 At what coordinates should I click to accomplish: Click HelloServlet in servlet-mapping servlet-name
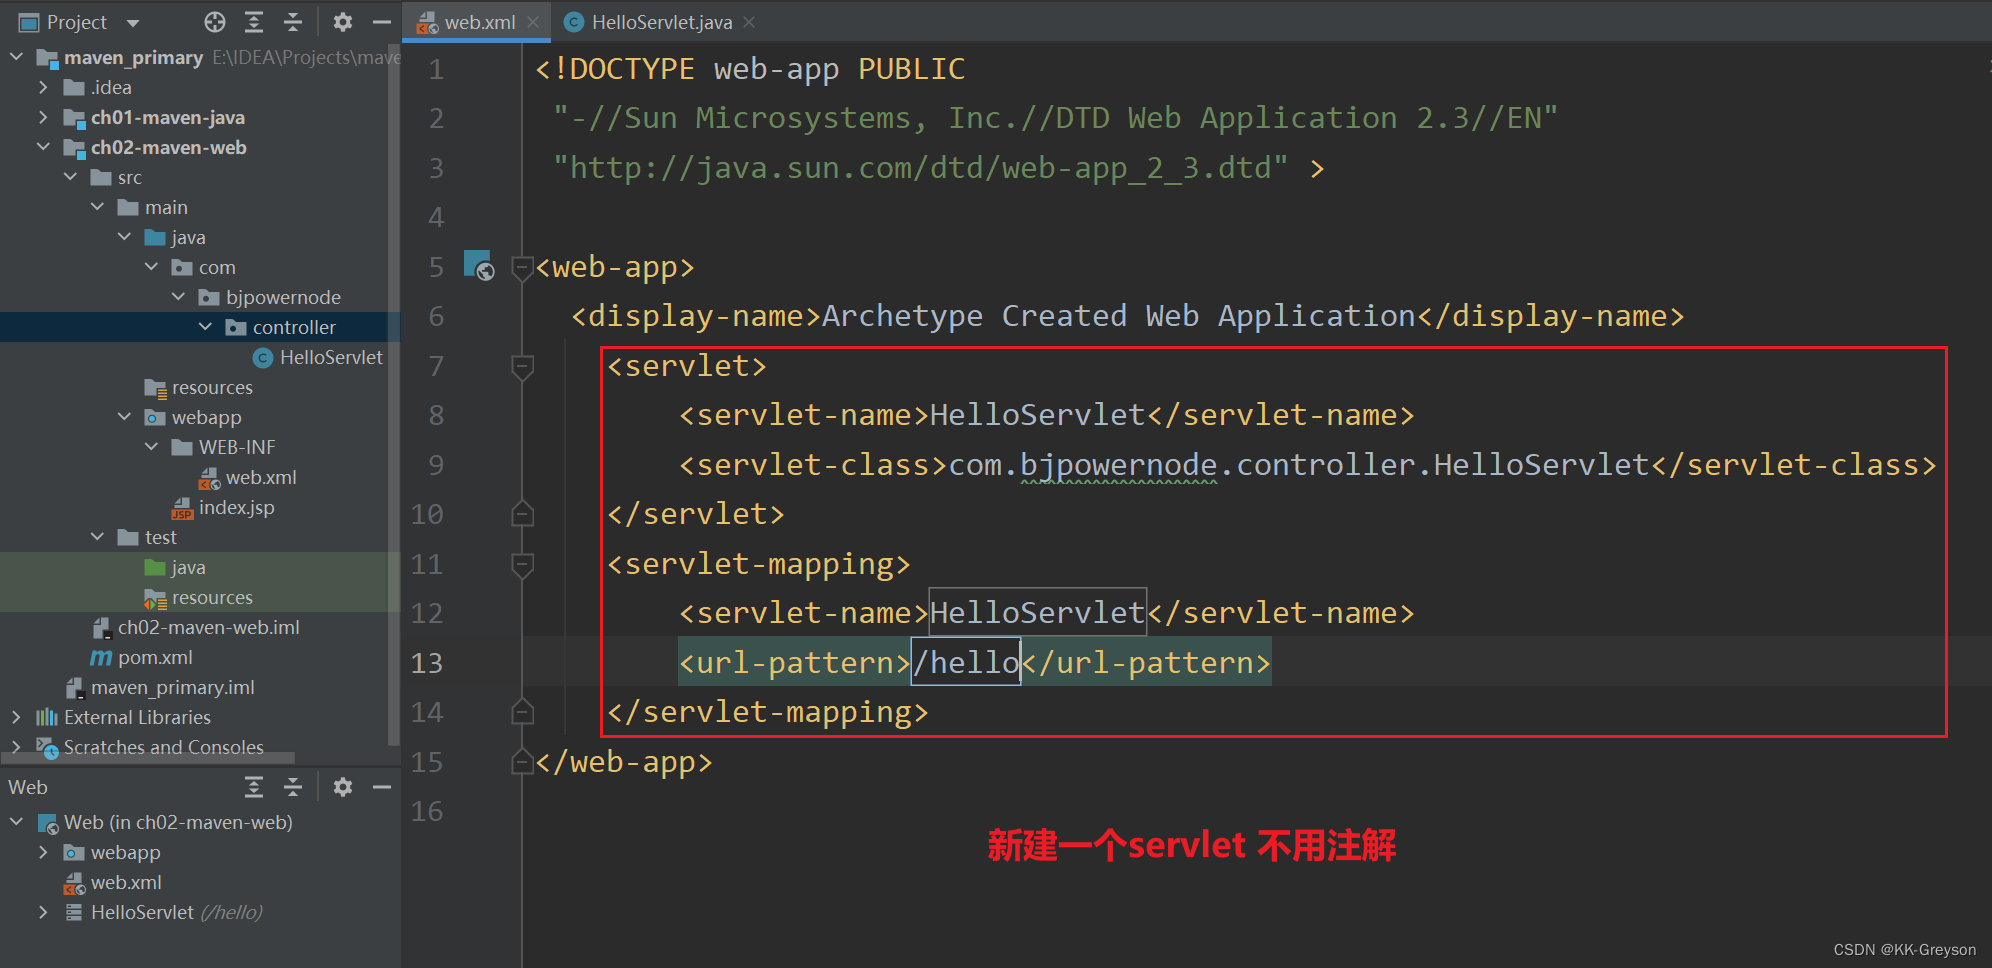point(1037,612)
